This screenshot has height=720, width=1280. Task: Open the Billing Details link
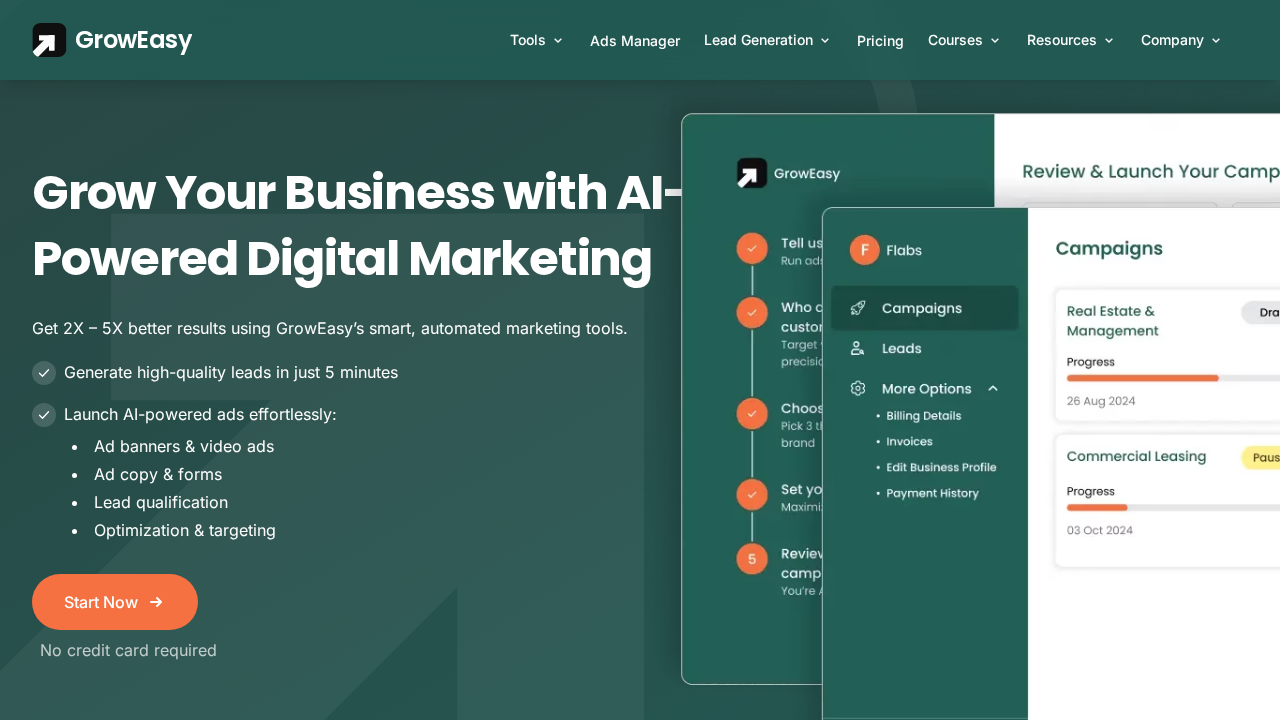[923, 416]
